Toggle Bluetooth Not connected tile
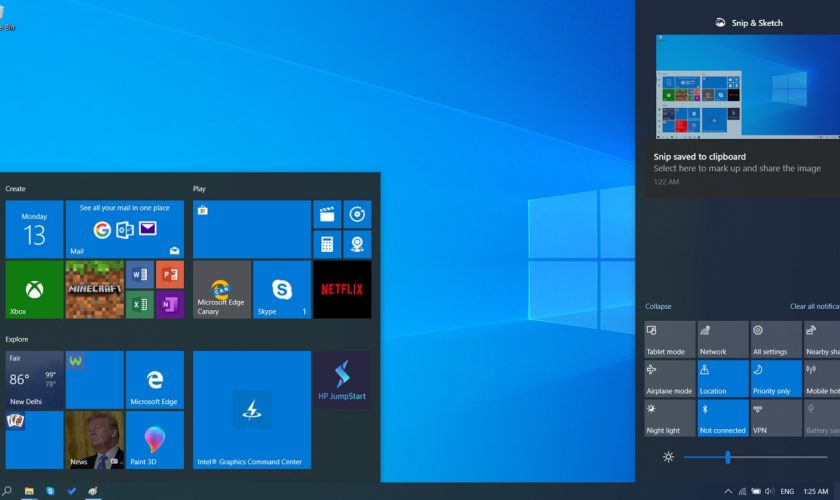Viewport: 840px width, 500px height. pyautogui.click(x=722, y=418)
